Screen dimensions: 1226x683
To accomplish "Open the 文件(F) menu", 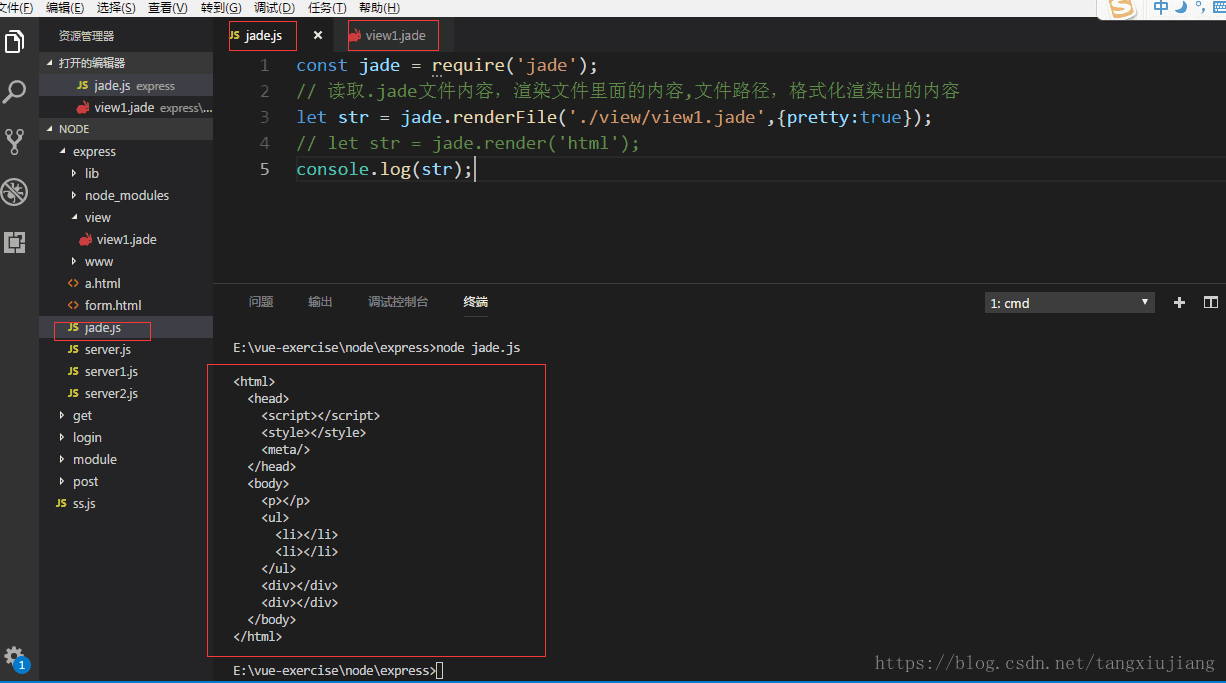I will 15,7.
